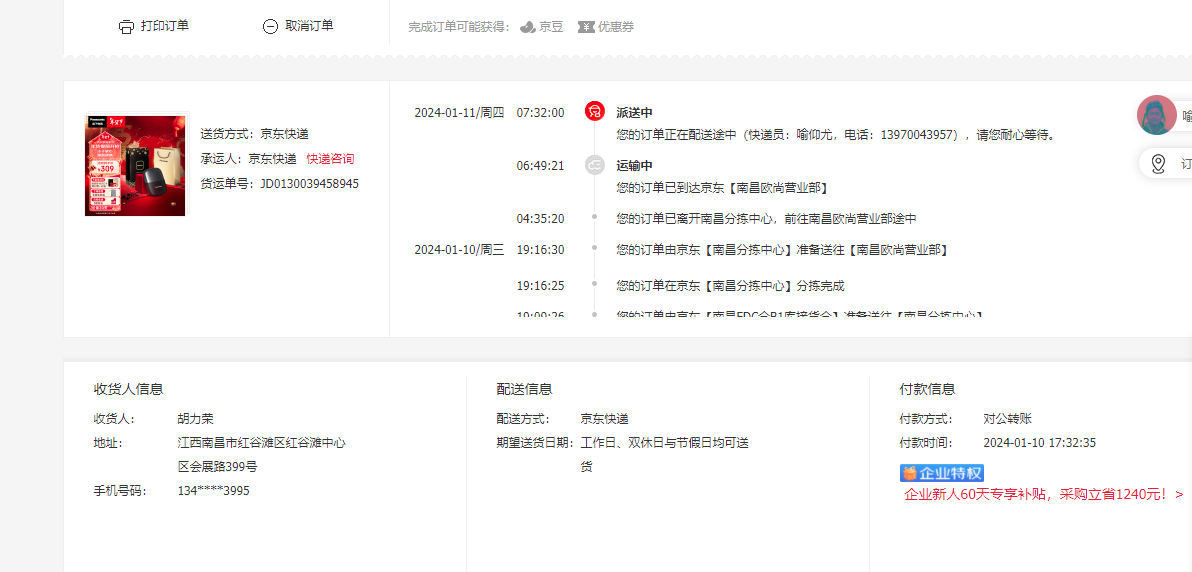Click the circle-minus icon beside 取消订单

pyautogui.click(x=270, y=27)
